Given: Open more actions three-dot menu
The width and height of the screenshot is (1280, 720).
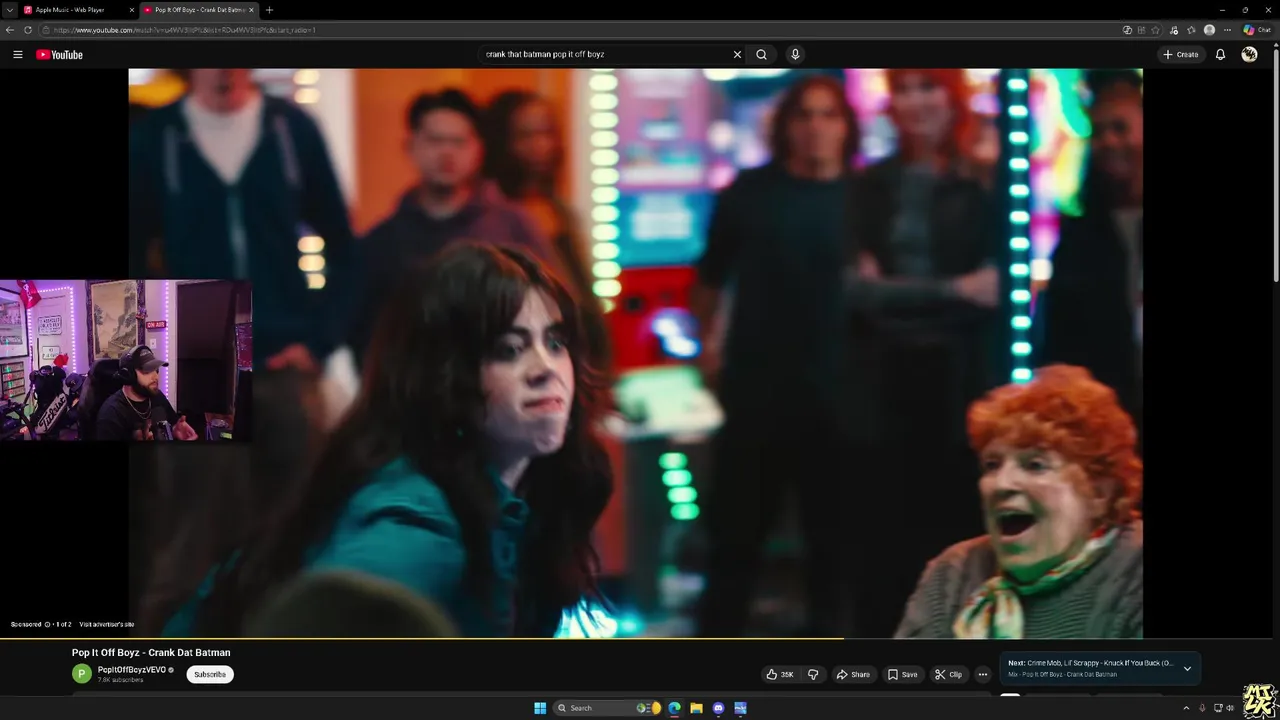Looking at the screenshot, I should 982,674.
